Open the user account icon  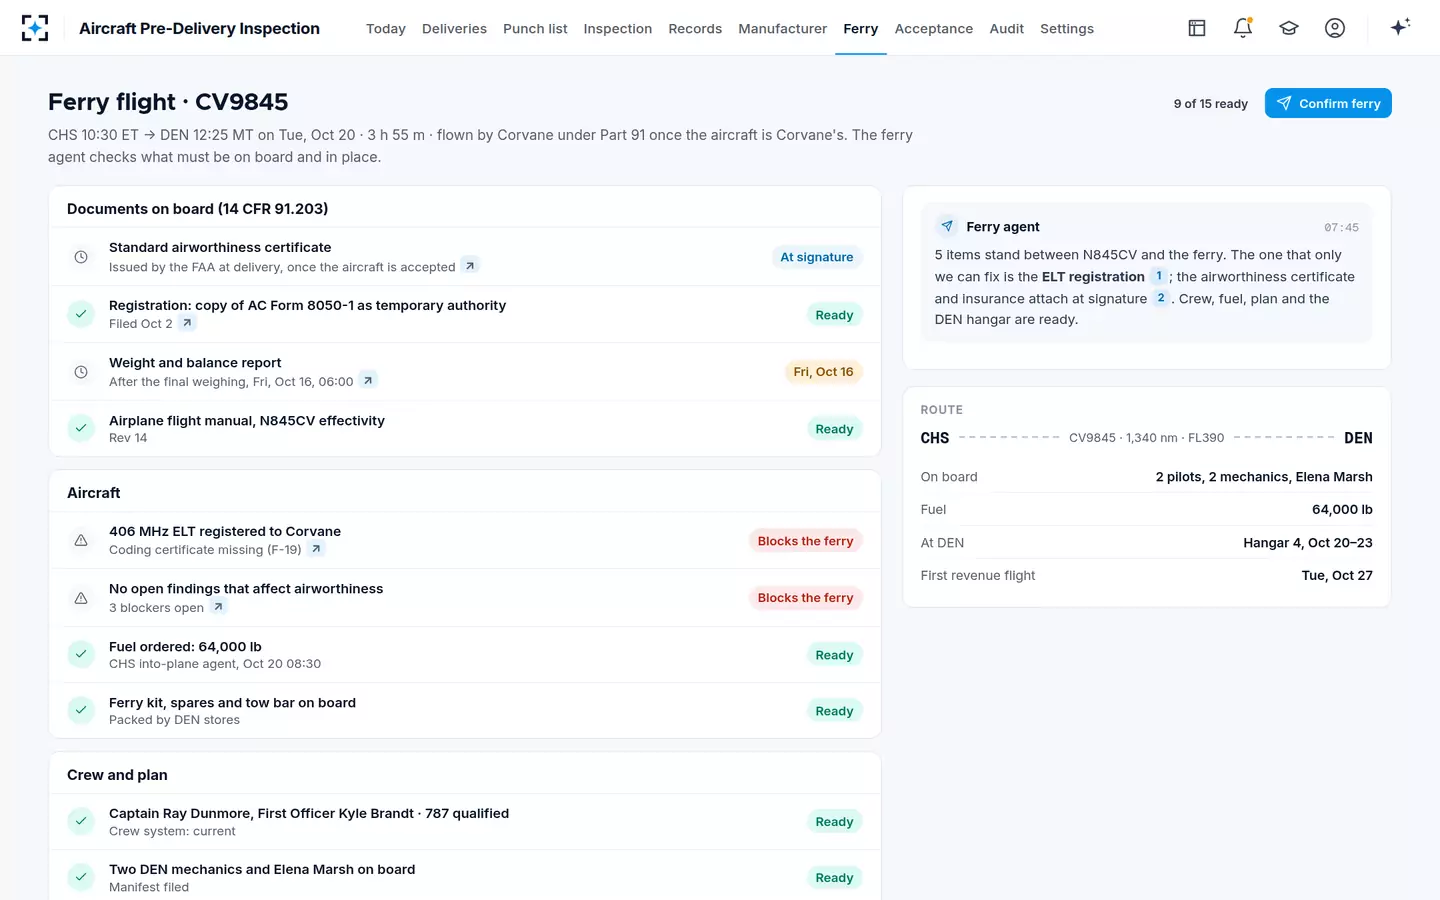1335,28
